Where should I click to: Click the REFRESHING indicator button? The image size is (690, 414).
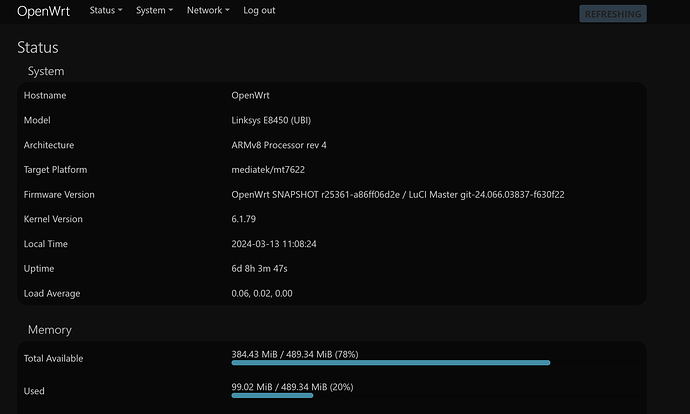[613, 14]
